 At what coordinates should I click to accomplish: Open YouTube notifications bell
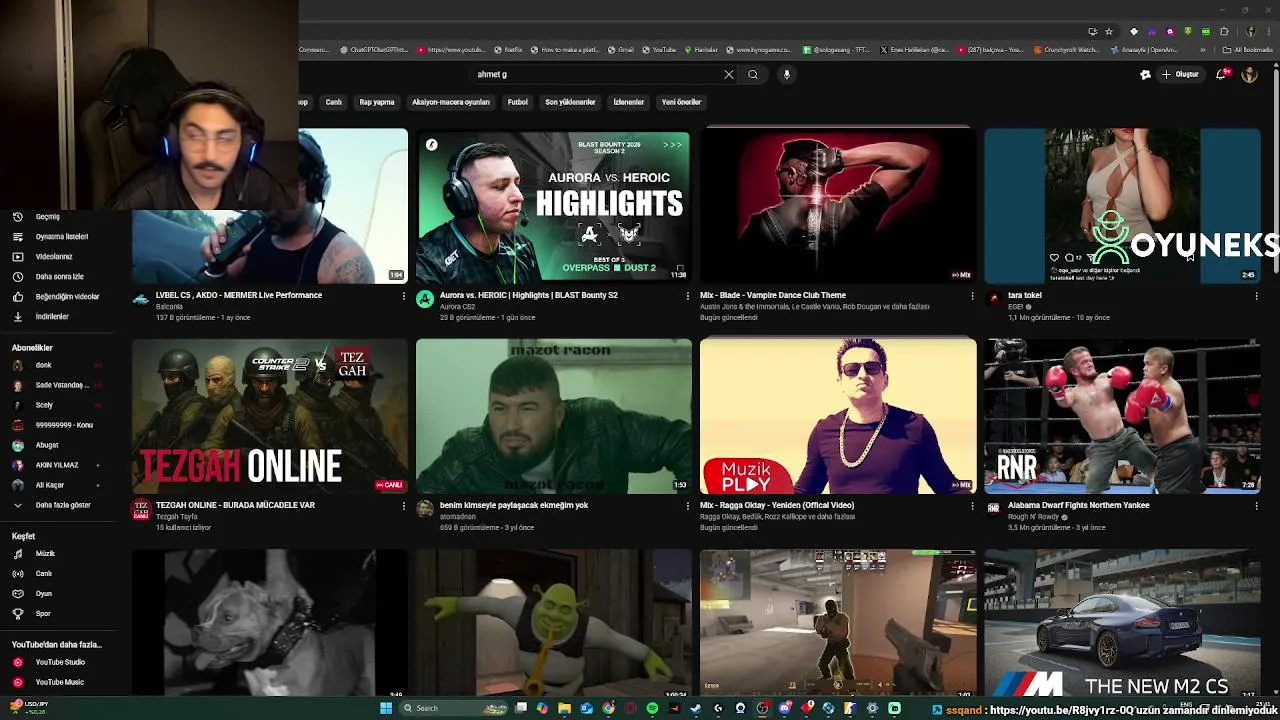1222,74
